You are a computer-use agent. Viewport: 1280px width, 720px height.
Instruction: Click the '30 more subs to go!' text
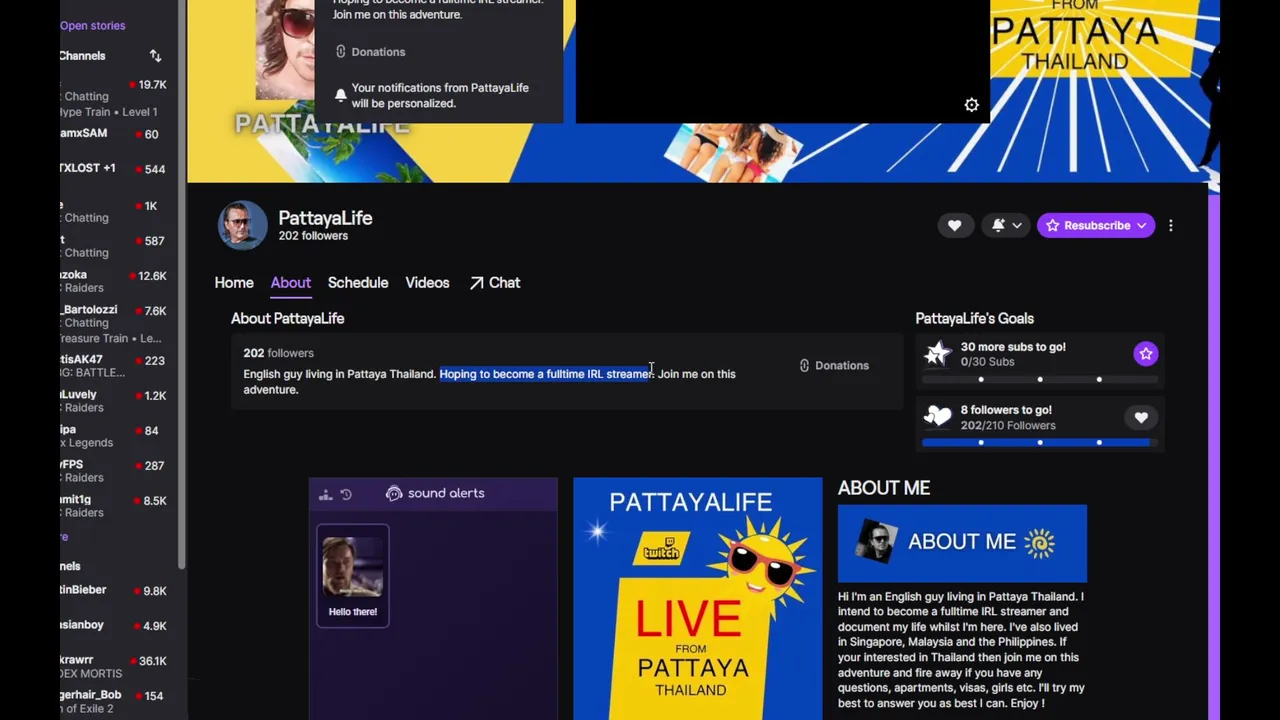pyautogui.click(x=1013, y=347)
